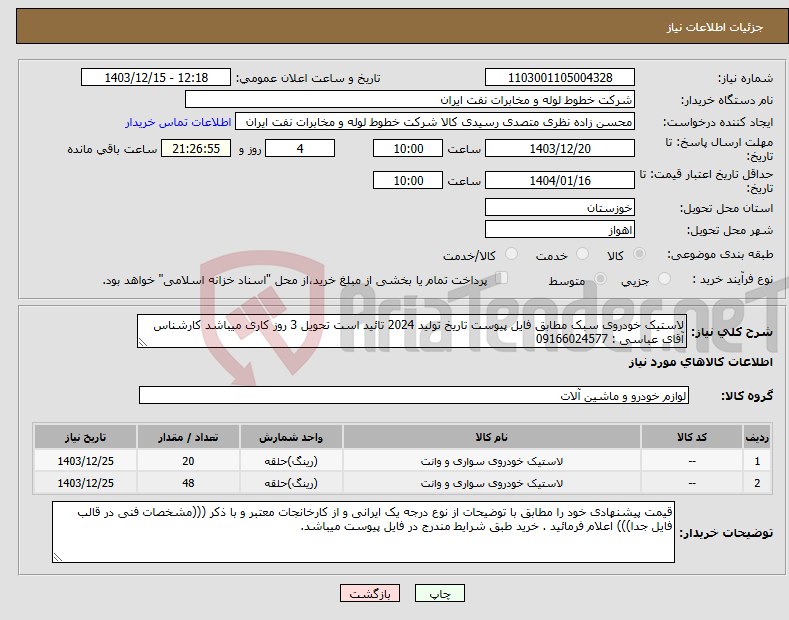Click the price validity time 10:00 field
This screenshot has width=789, height=620.
point(408,180)
